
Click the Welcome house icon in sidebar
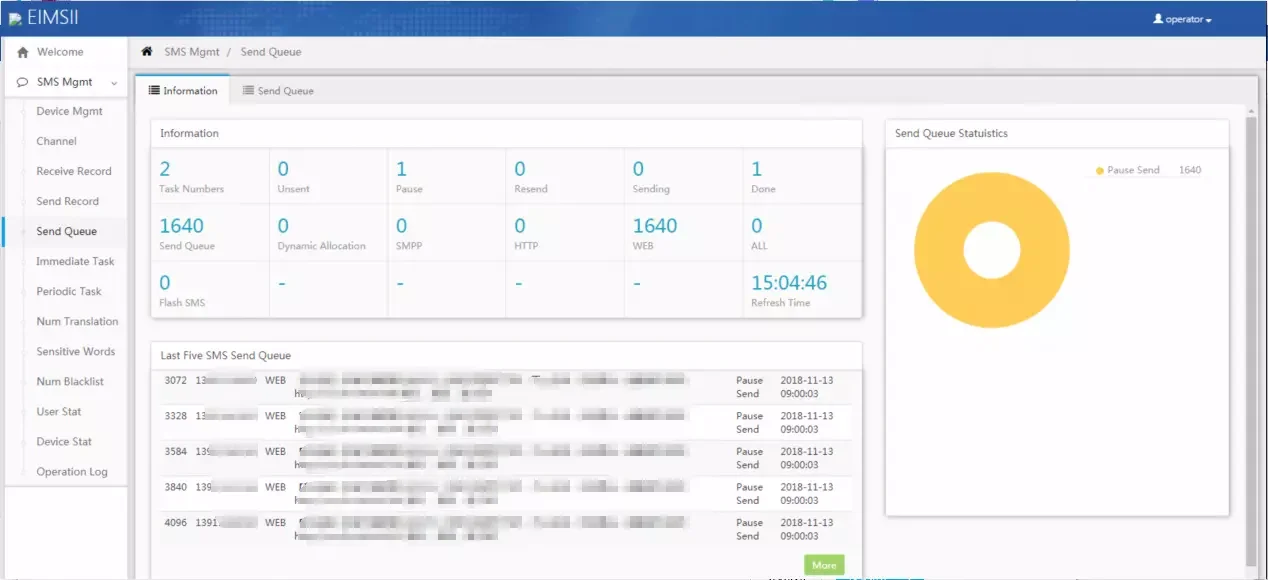click(x=23, y=52)
